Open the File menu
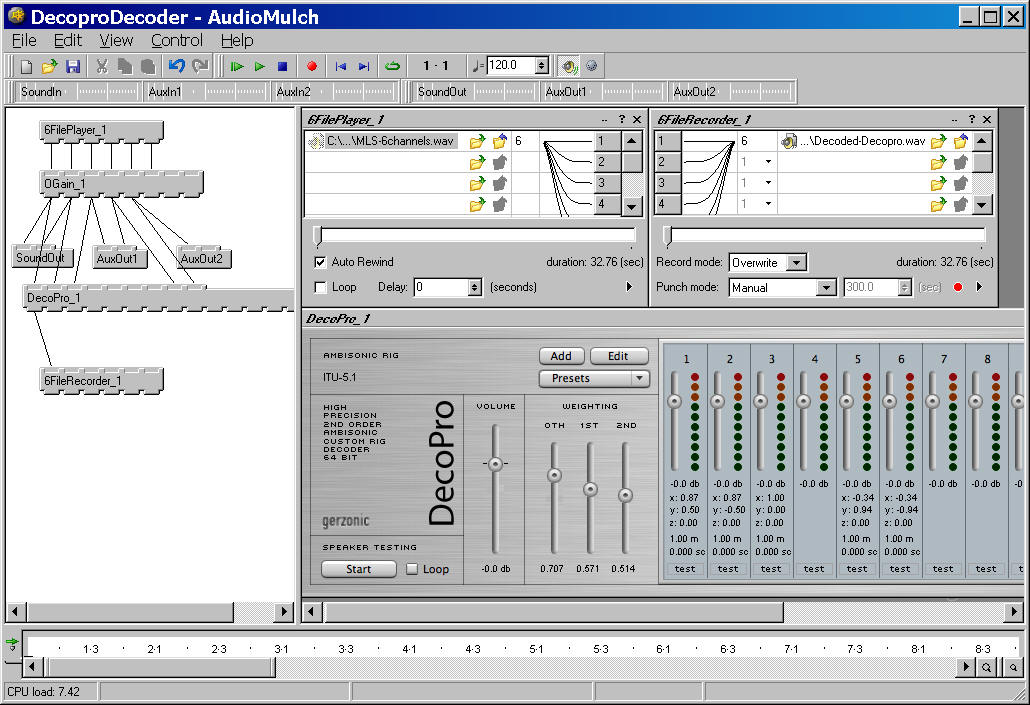The height and width of the screenshot is (705, 1030). click(x=24, y=41)
